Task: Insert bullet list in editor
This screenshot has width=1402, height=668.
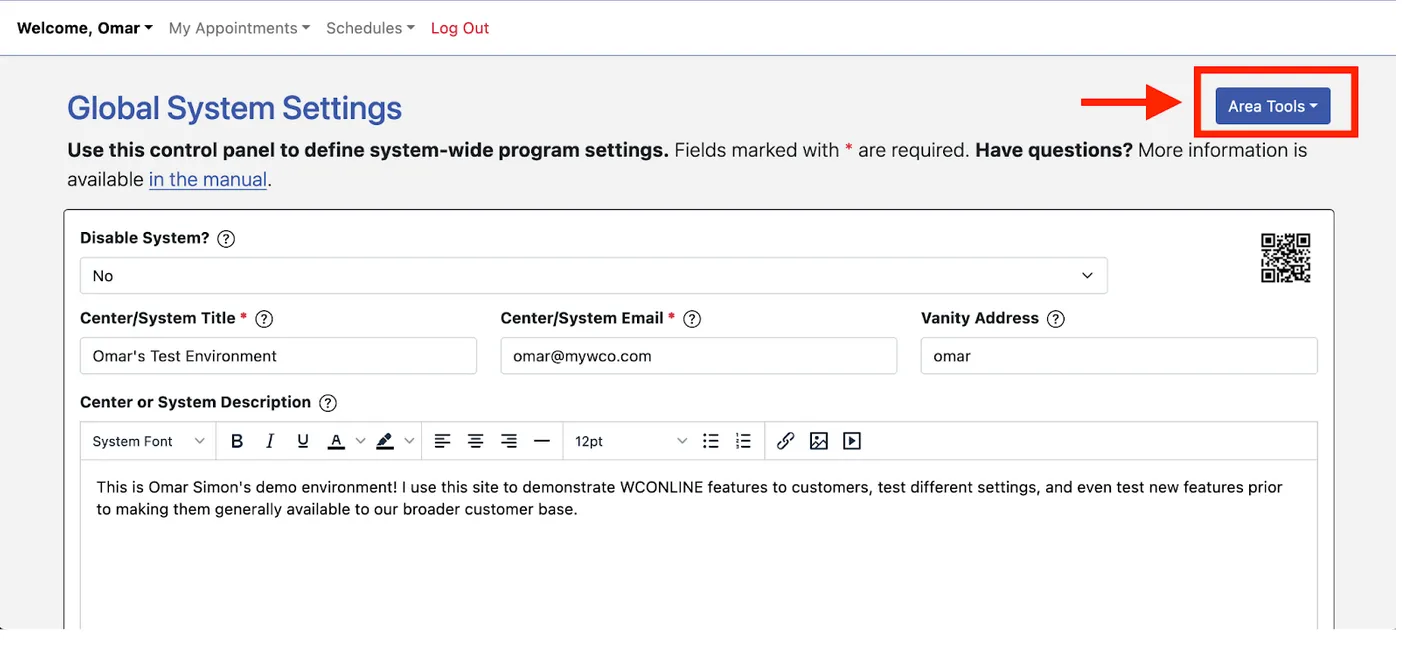Action: 711,441
